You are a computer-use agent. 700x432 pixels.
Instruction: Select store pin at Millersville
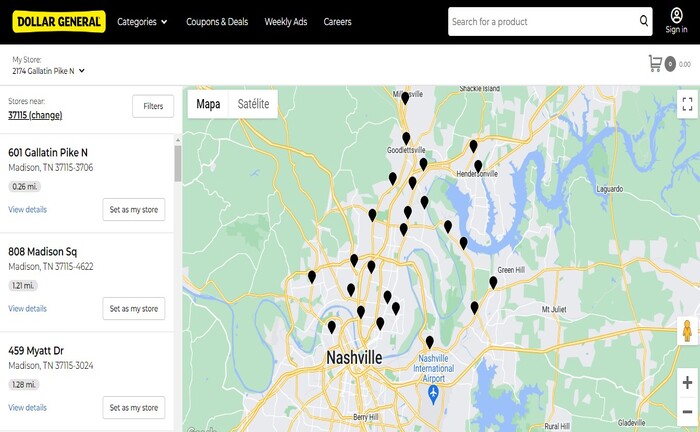405,98
